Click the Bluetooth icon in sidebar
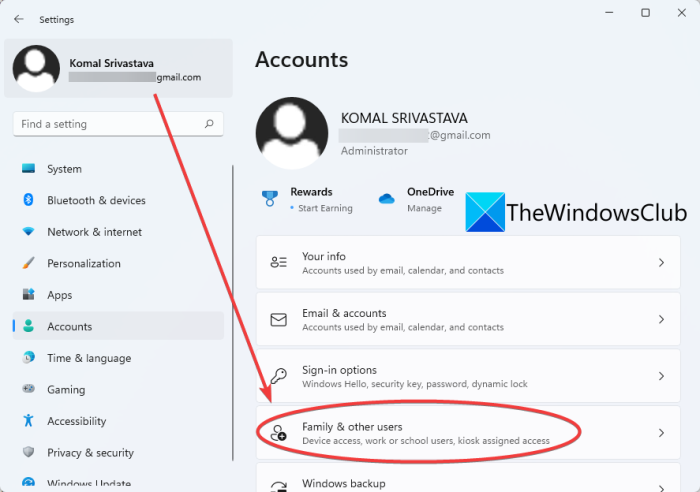Screen dimensions: 700x492 [28, 200]
